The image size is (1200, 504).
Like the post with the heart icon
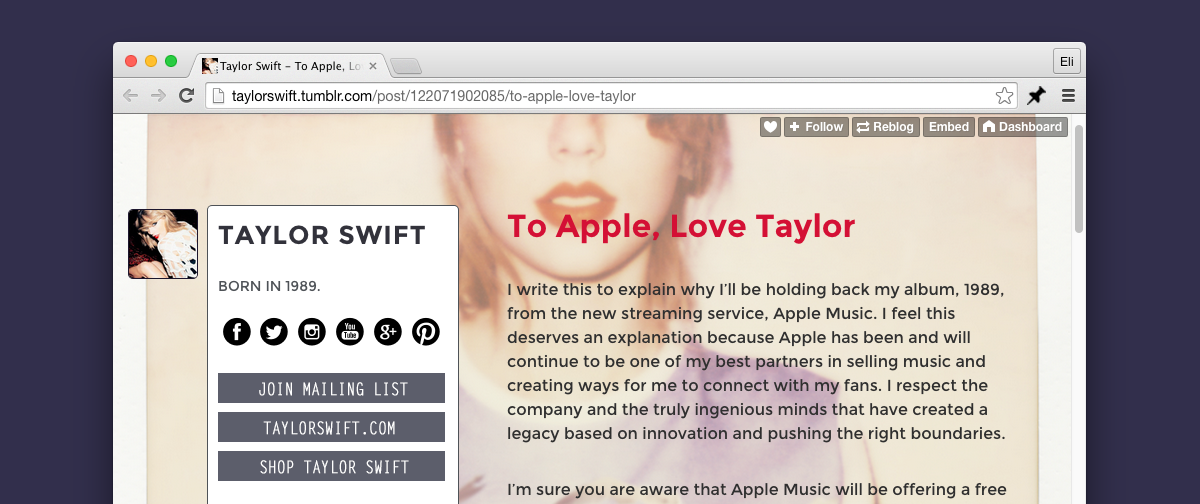pyautogui.click(x=770, y=127)
